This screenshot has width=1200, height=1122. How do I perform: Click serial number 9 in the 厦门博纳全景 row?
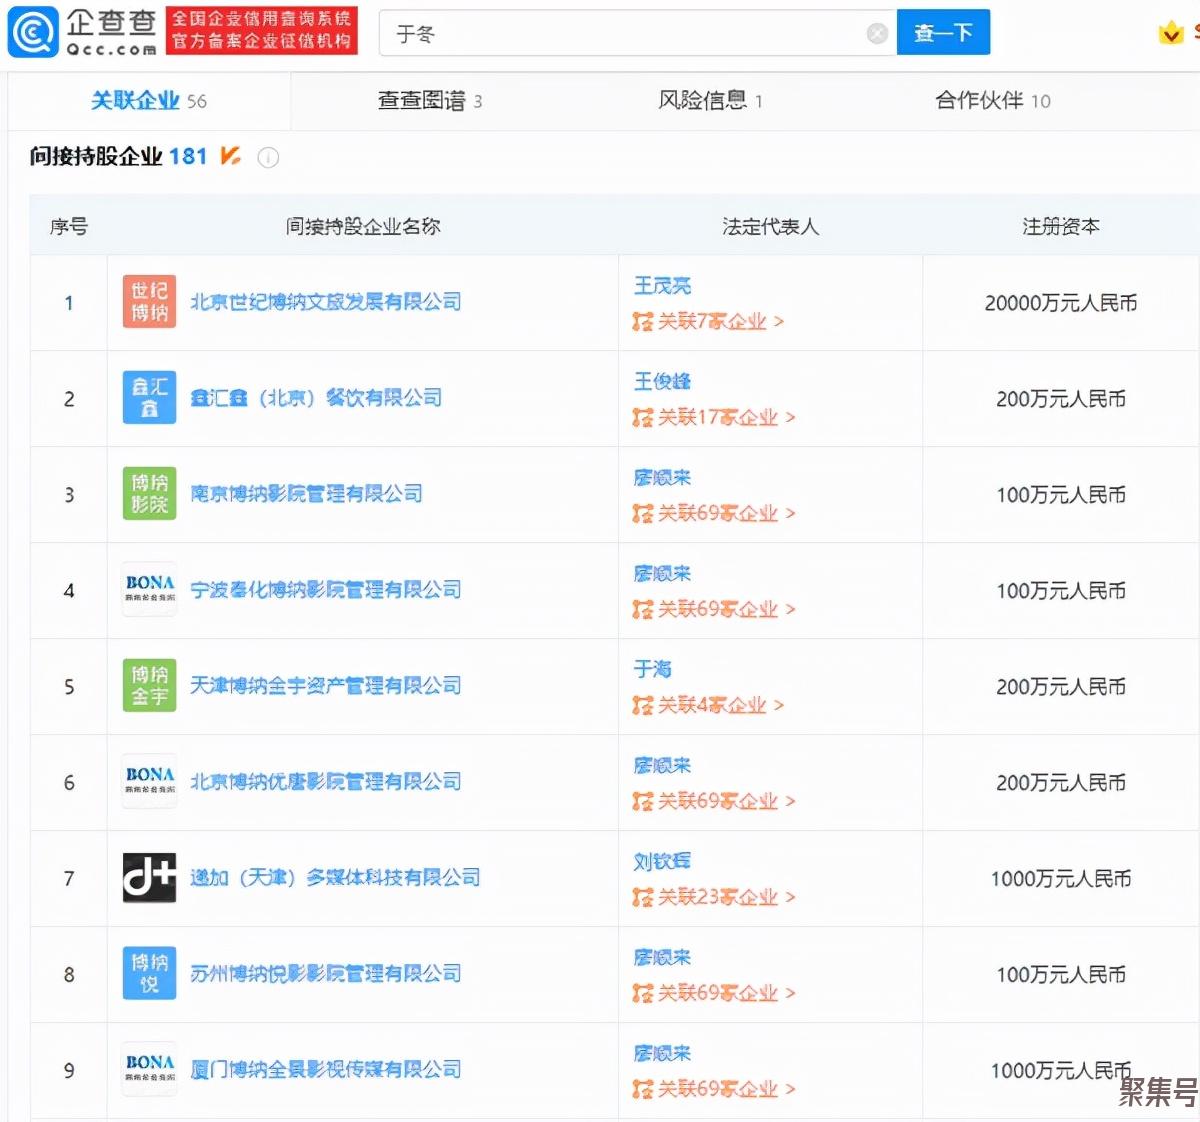point(69,1071)
